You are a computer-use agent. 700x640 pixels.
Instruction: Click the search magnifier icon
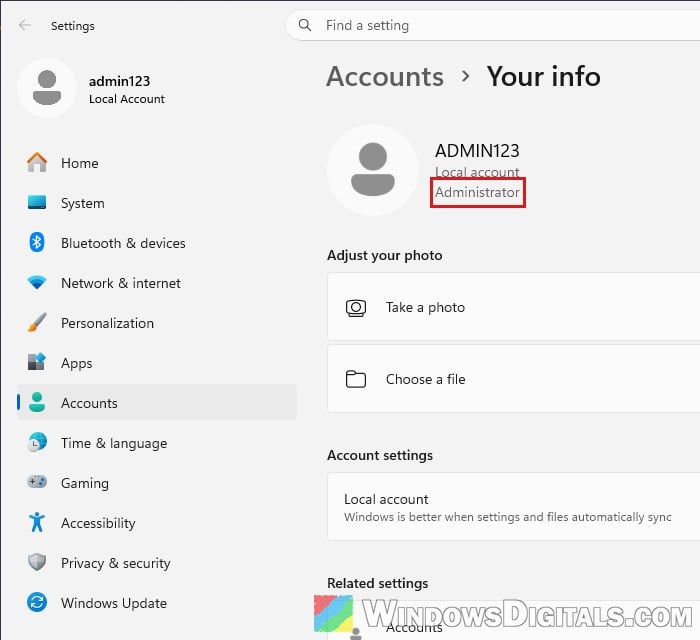pos(305,25)
